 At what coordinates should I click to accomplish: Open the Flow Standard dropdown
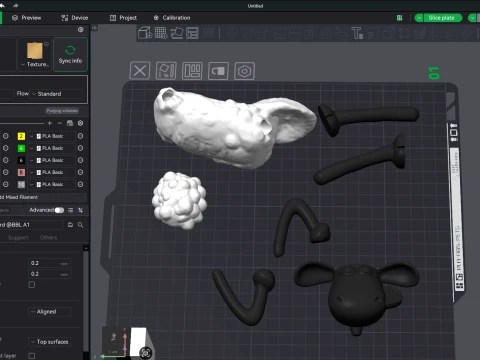click(x=56, y=94)
